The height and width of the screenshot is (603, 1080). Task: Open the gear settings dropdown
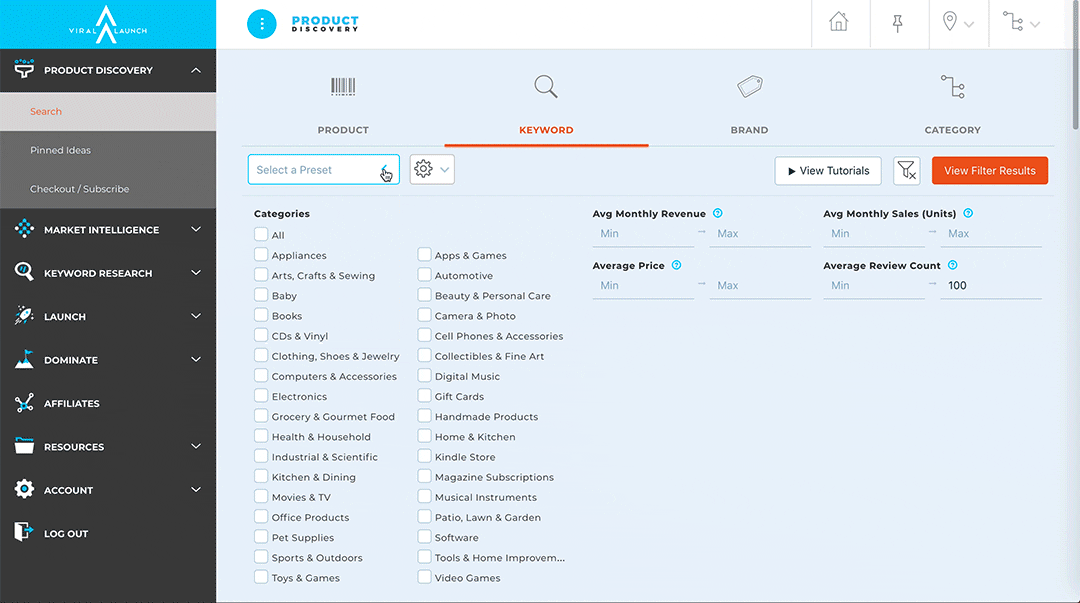[x=432, y=170]
